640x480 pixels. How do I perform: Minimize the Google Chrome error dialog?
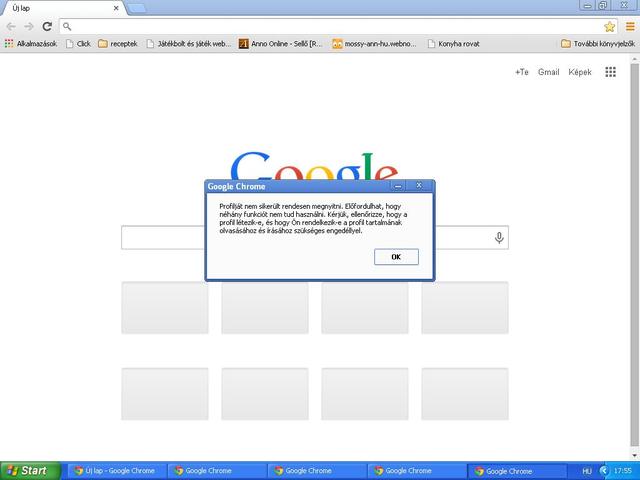point(398,186)
